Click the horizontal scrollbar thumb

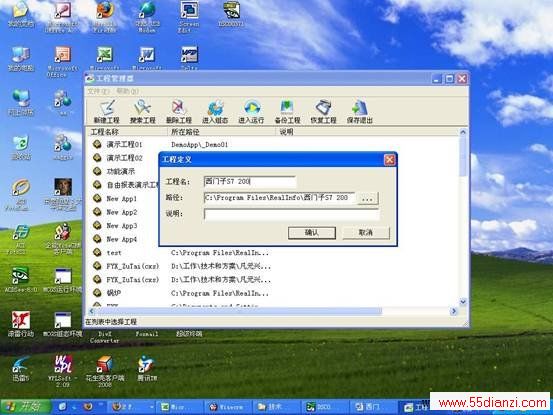239,311
